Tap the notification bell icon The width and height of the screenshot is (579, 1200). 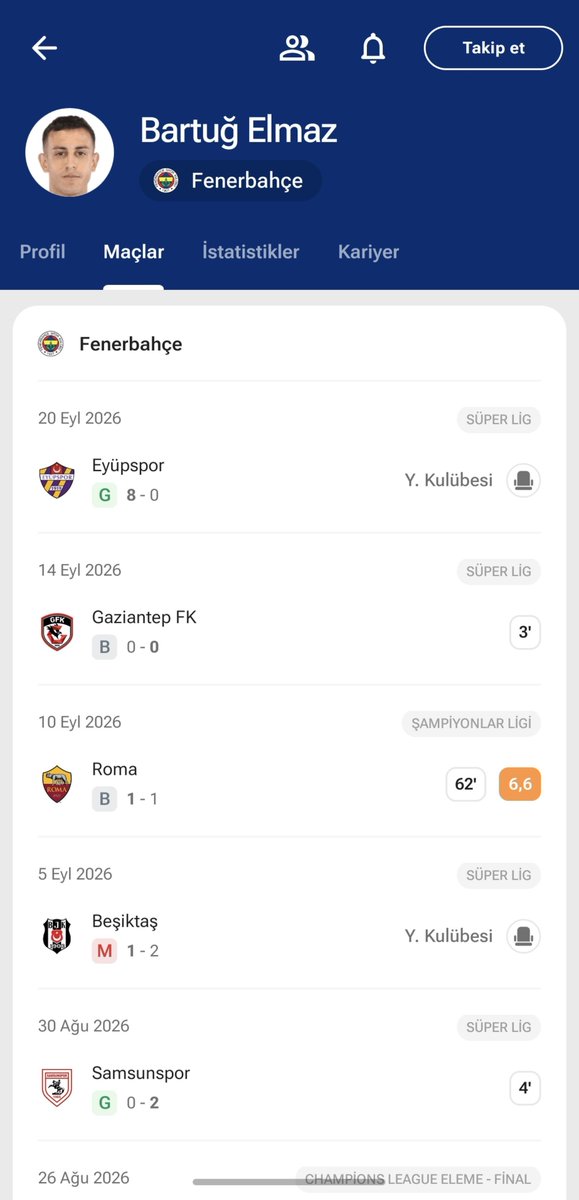(x=373, y=48)
